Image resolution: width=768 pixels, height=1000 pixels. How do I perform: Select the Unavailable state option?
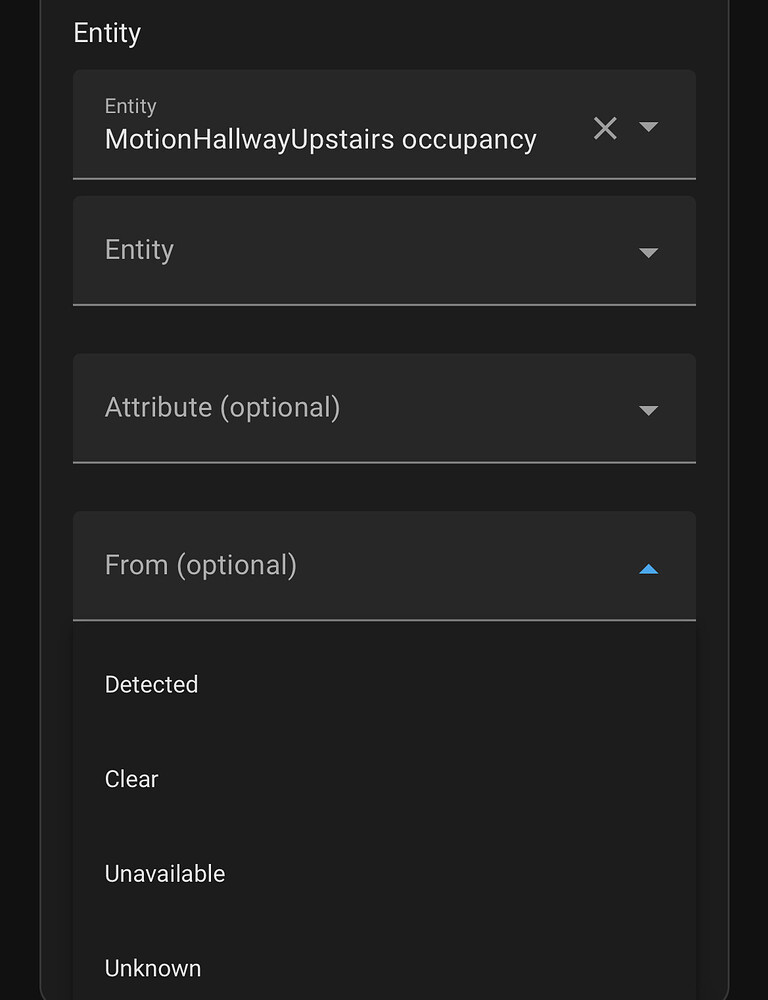(164, 873)
